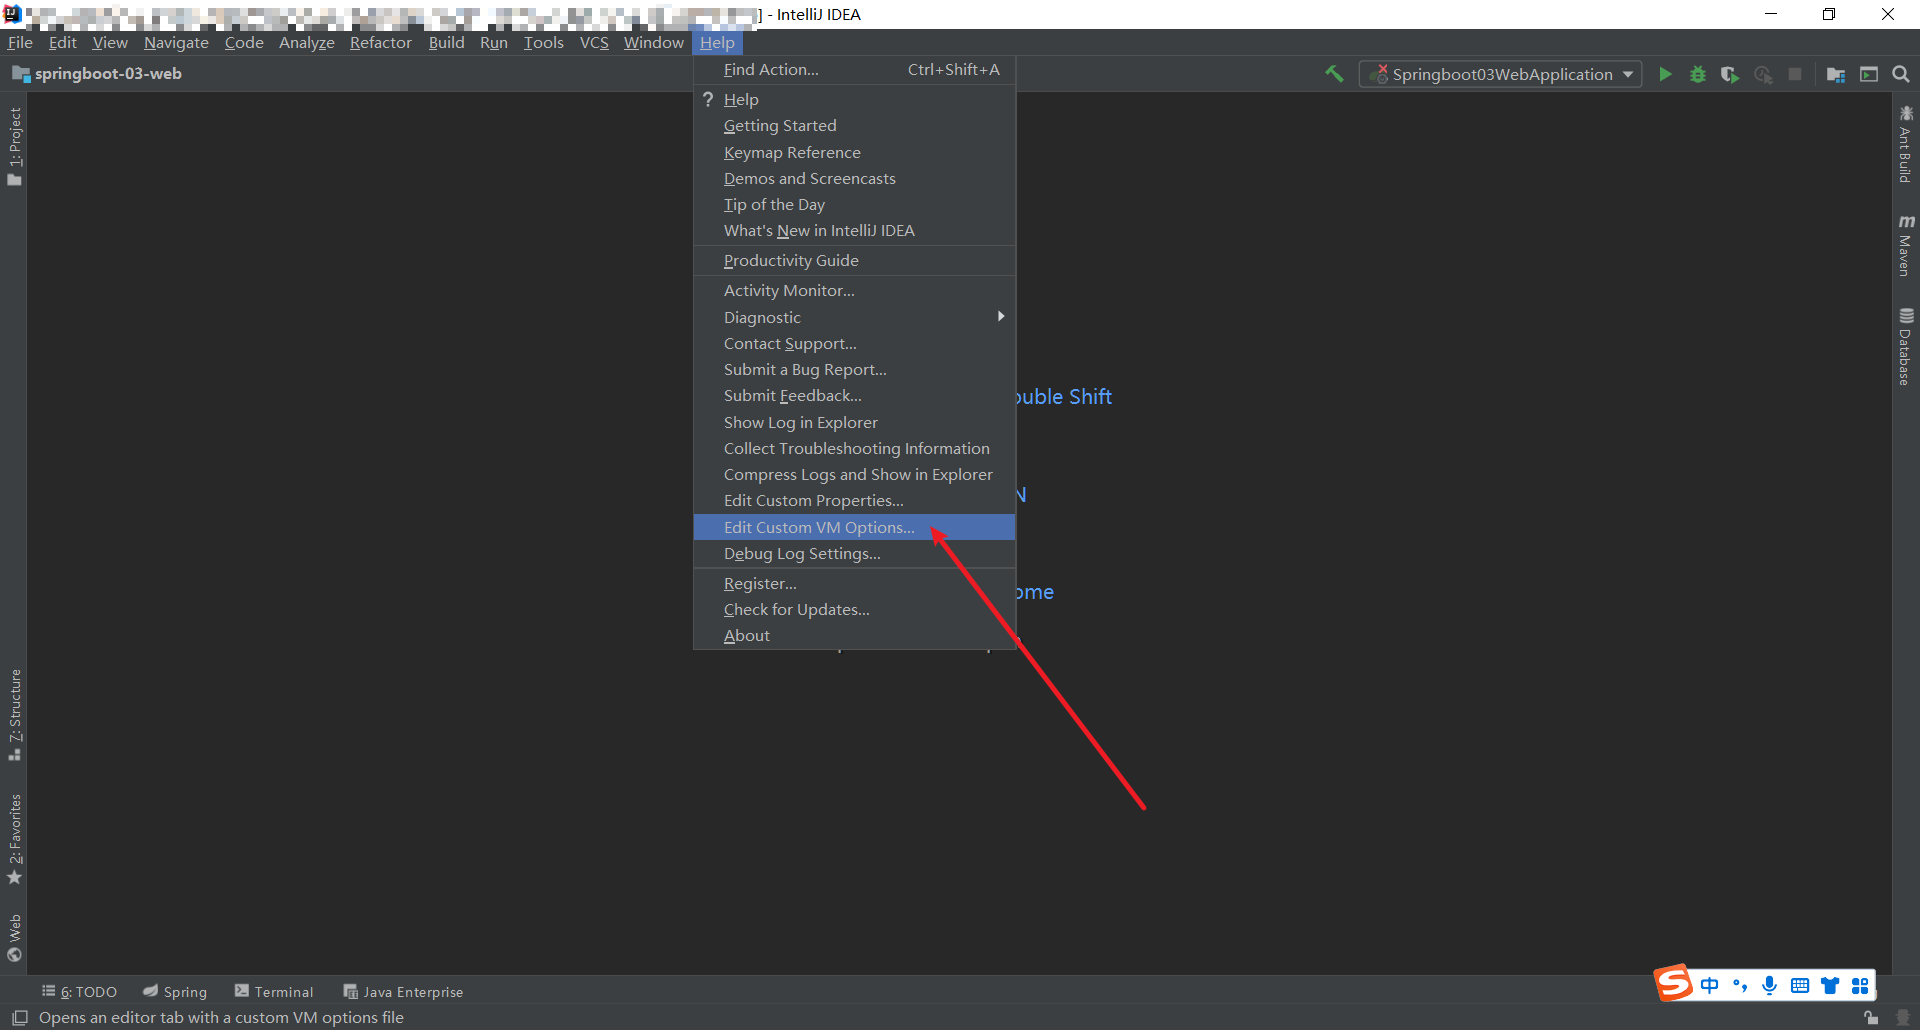Open the Navigate menu
This screenshot has width=1920, height=1030.
(176, 42)
